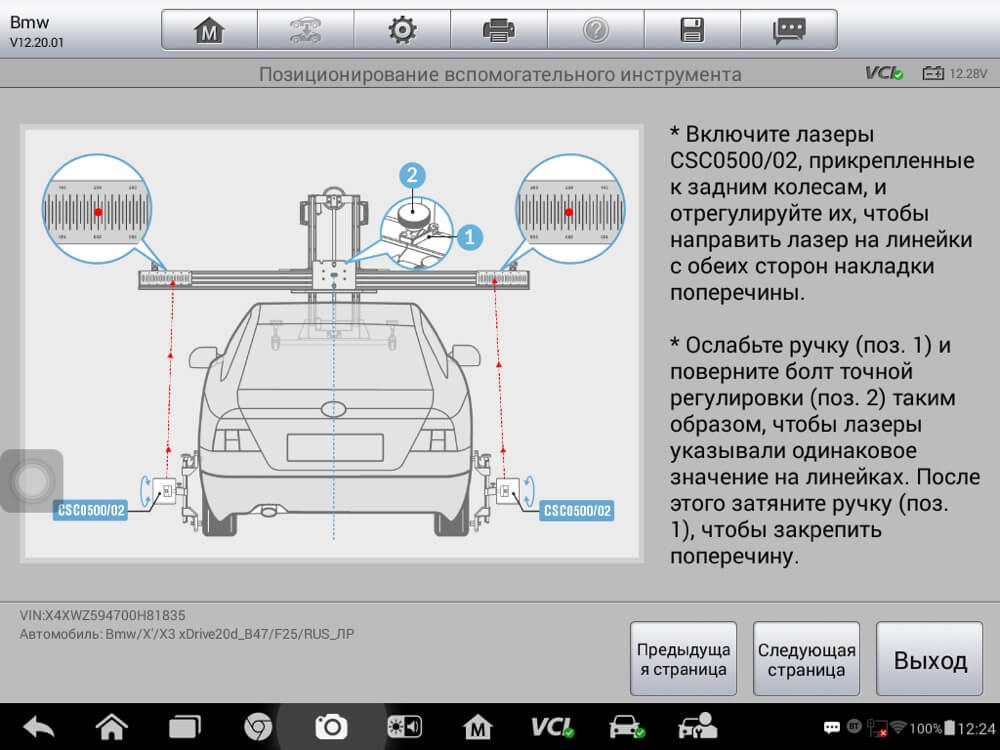Launch Chrome browser from bottom bar

[258, 727]
